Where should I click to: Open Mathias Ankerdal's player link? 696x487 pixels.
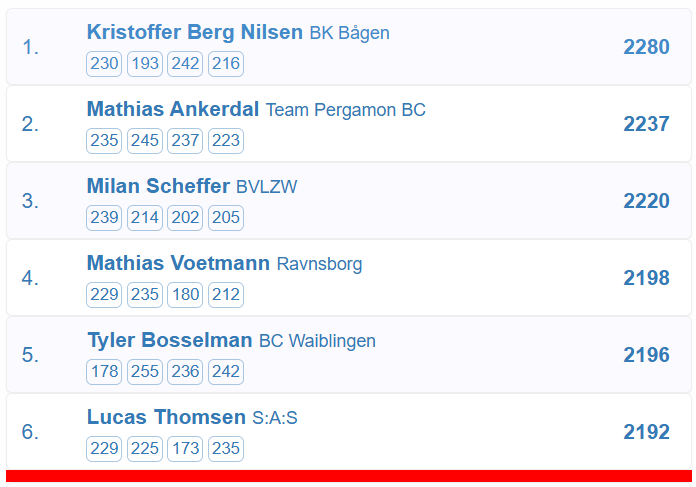coord(173,109)
